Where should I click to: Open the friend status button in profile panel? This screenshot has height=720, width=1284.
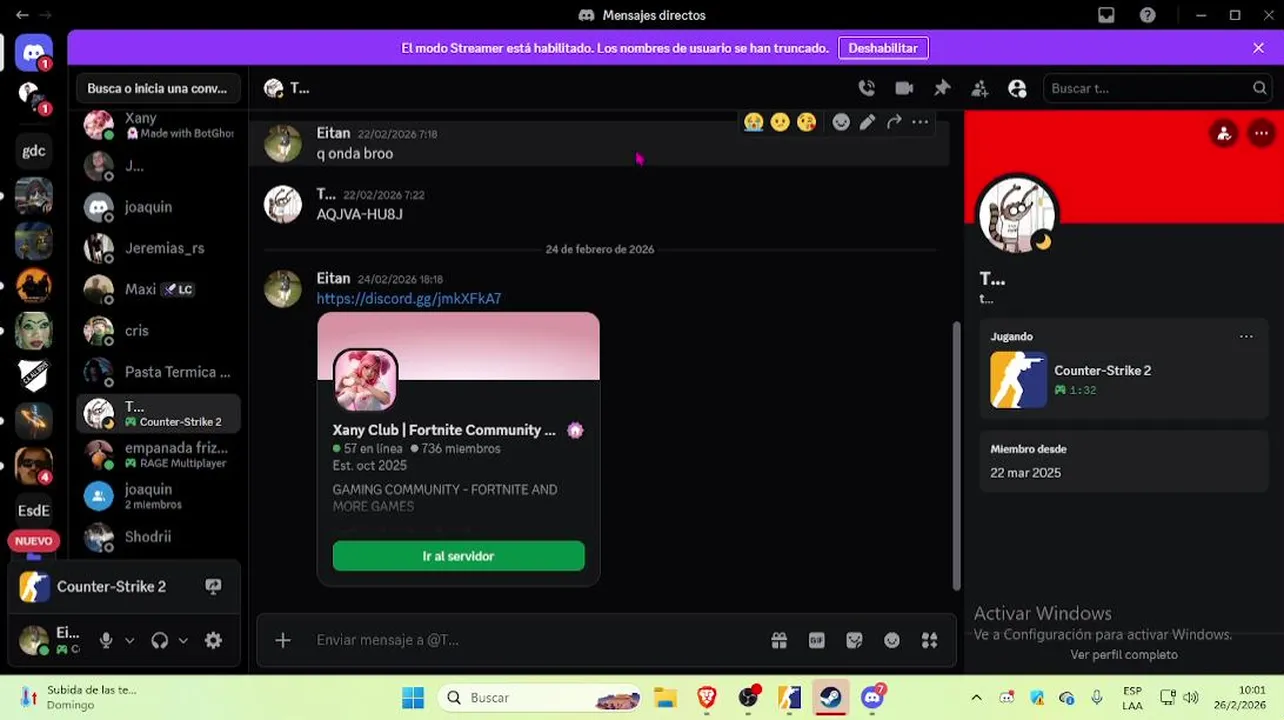tap(1224, 133)
